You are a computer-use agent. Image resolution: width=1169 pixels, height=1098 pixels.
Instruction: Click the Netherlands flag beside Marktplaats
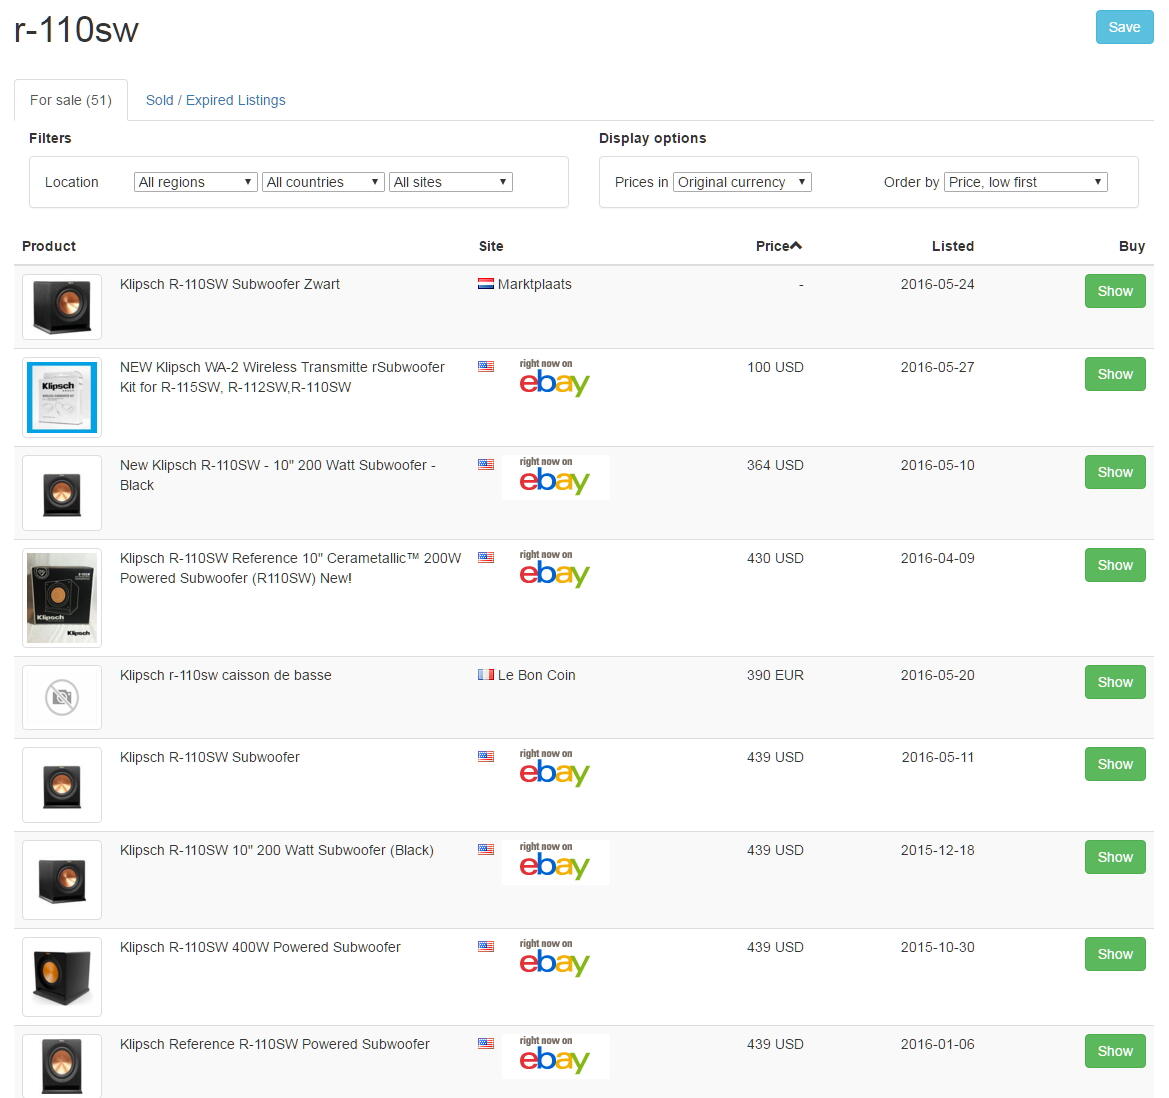coord(485,283)
